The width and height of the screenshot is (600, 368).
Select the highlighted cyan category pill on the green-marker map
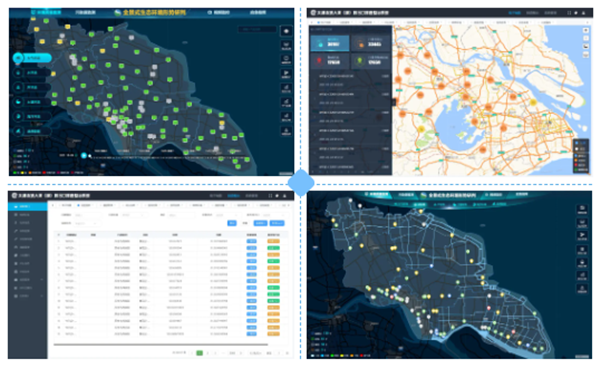tap(32, 58)
